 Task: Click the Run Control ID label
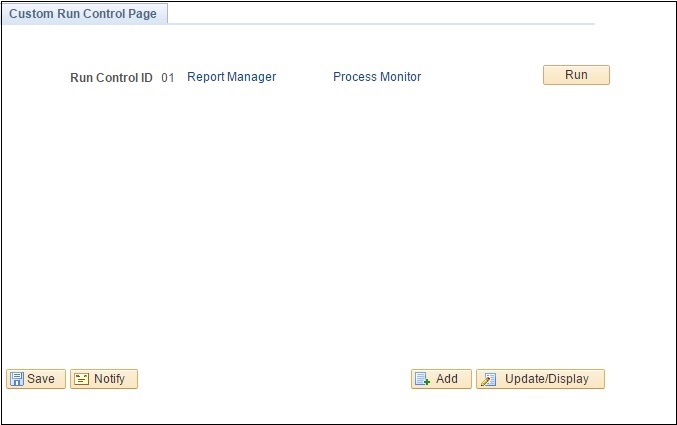111,77
